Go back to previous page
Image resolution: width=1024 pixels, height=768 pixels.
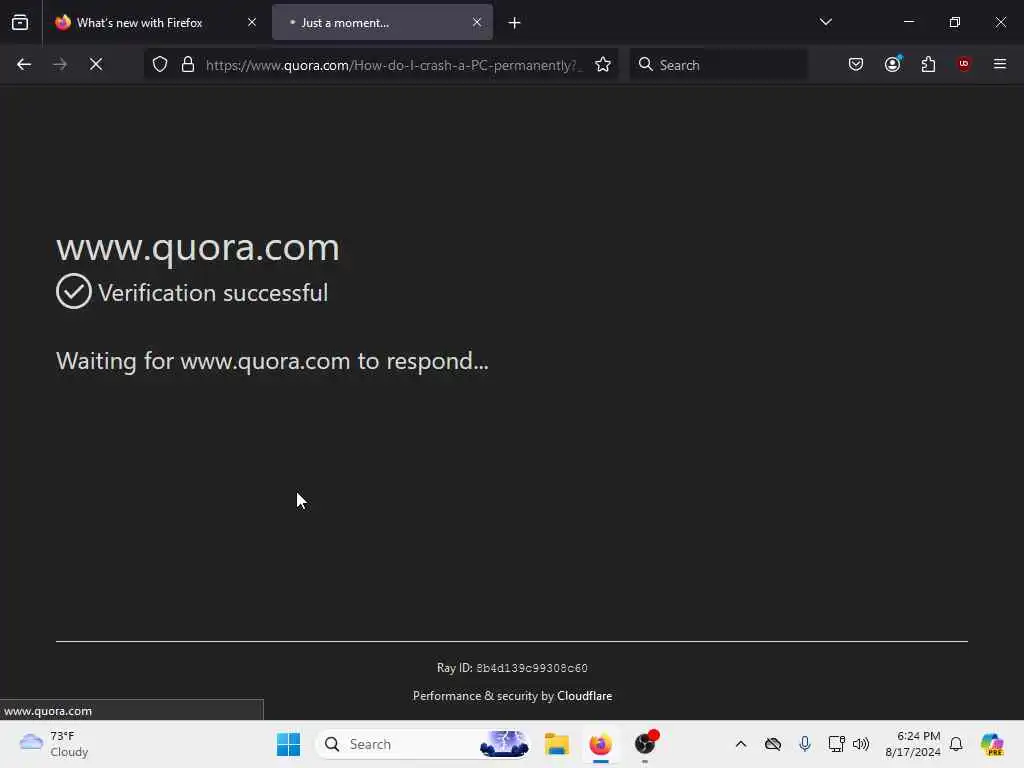click(24, 64)
